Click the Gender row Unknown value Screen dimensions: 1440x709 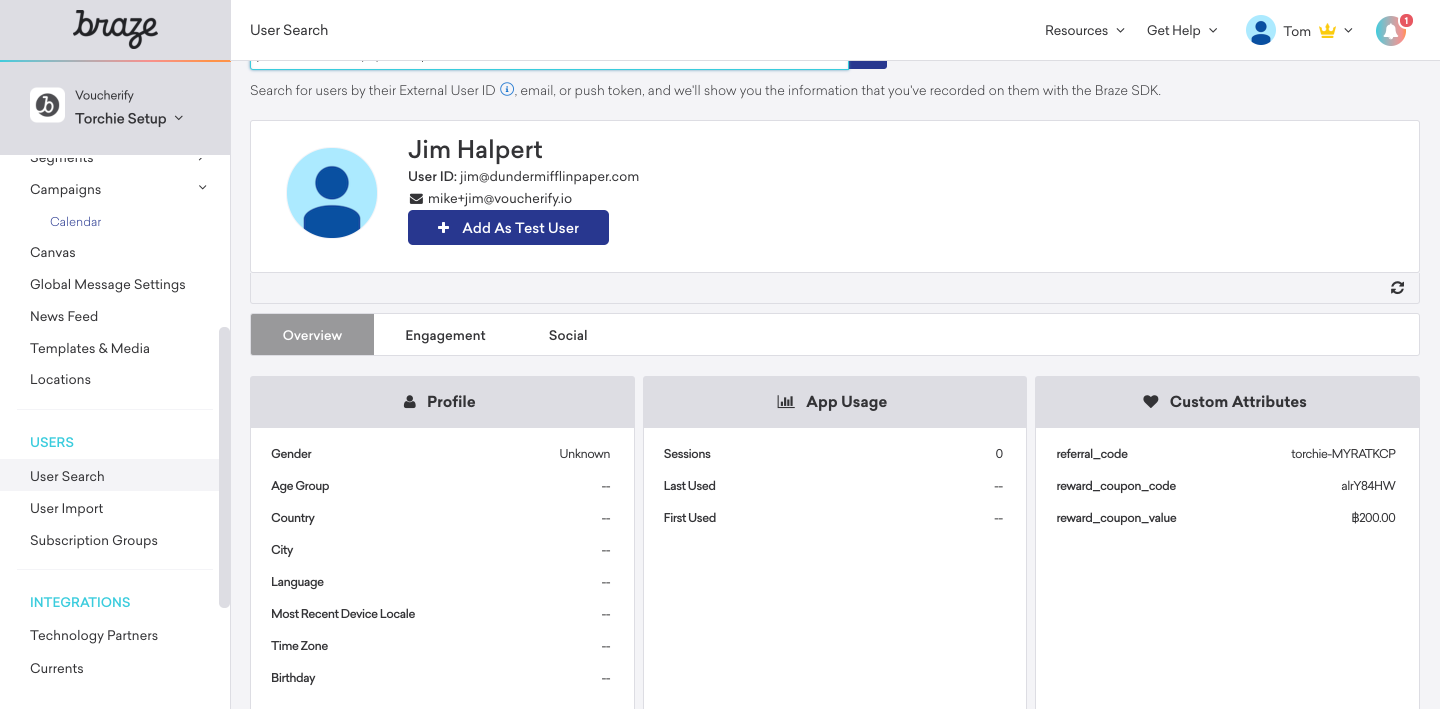click(584, 454)
